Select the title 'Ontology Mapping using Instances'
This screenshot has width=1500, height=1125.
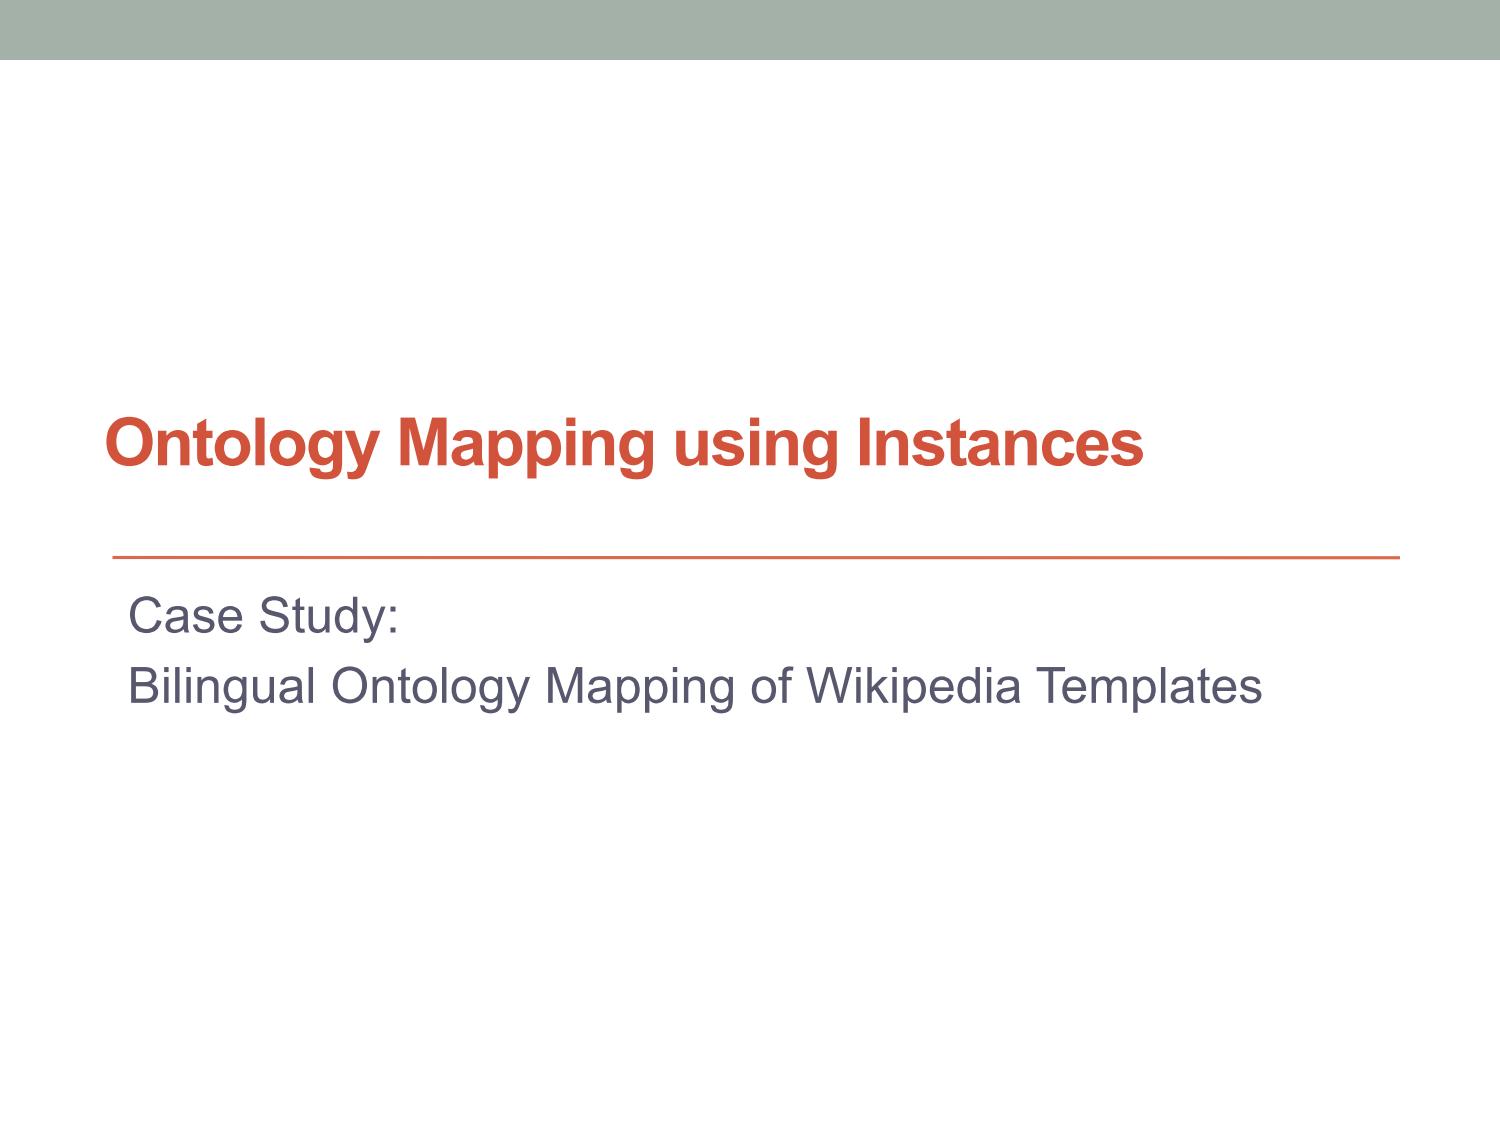coord(624,444)
